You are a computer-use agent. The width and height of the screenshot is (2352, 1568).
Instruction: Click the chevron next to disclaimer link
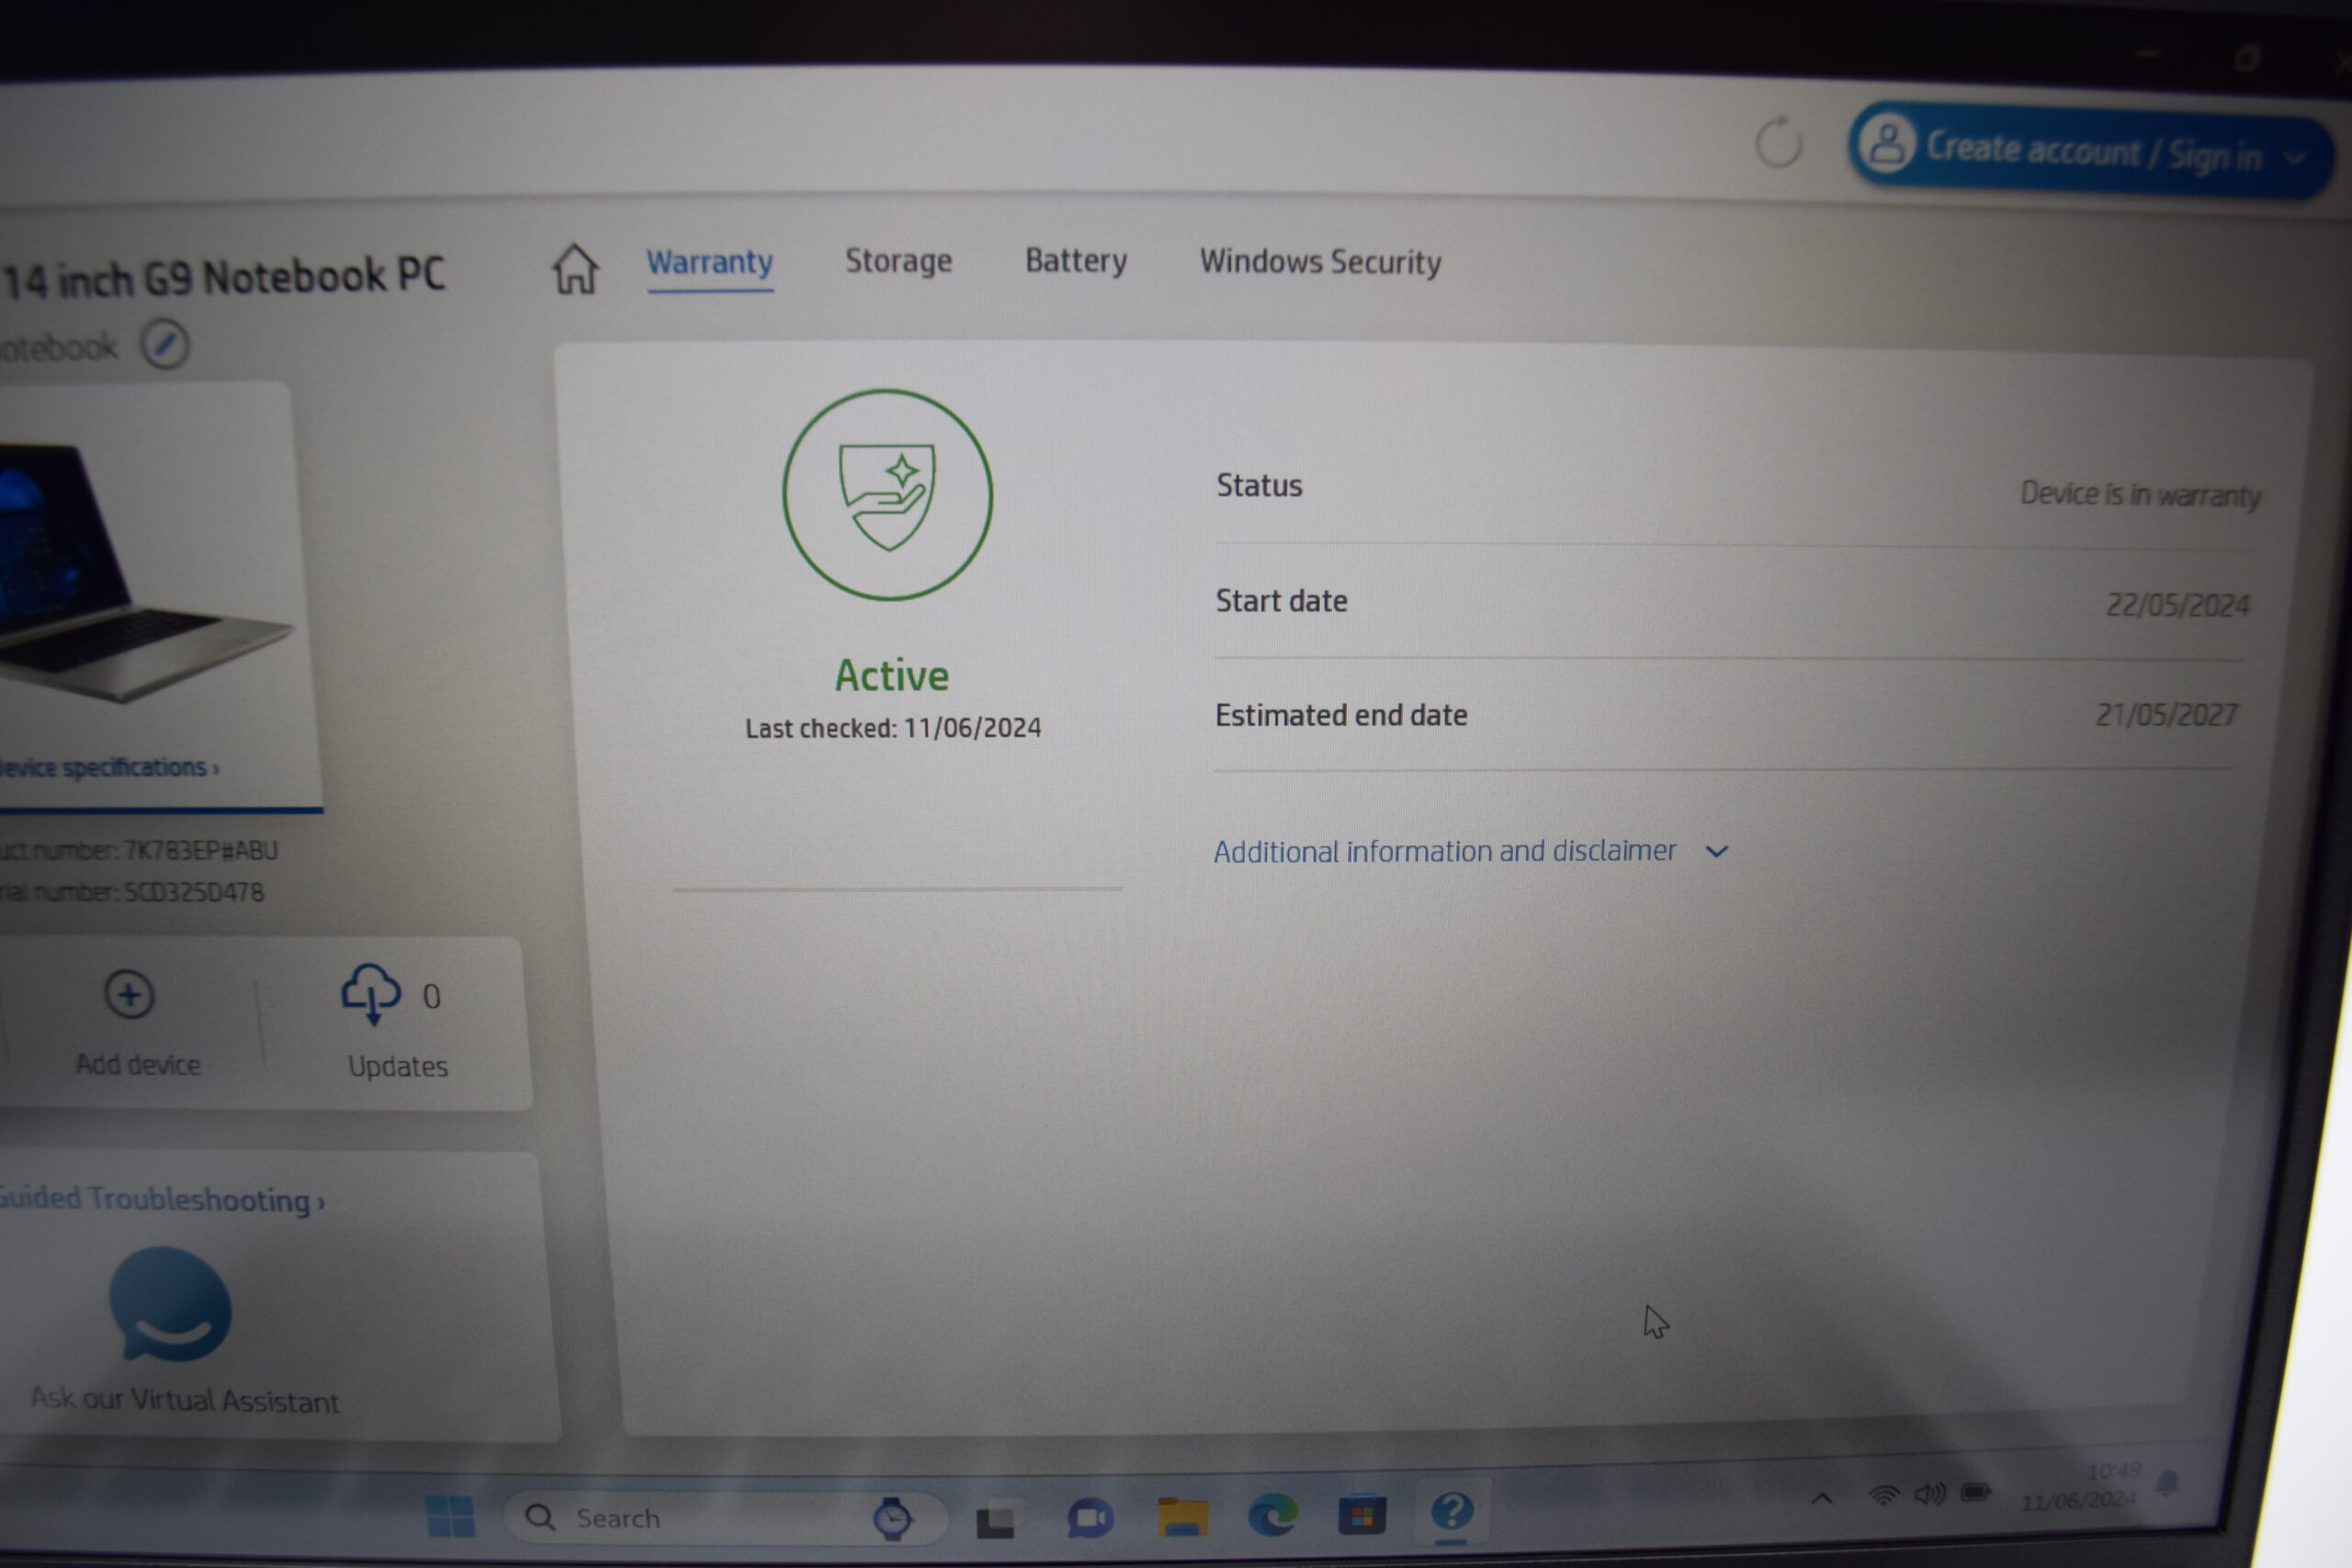coord(1716,852)
